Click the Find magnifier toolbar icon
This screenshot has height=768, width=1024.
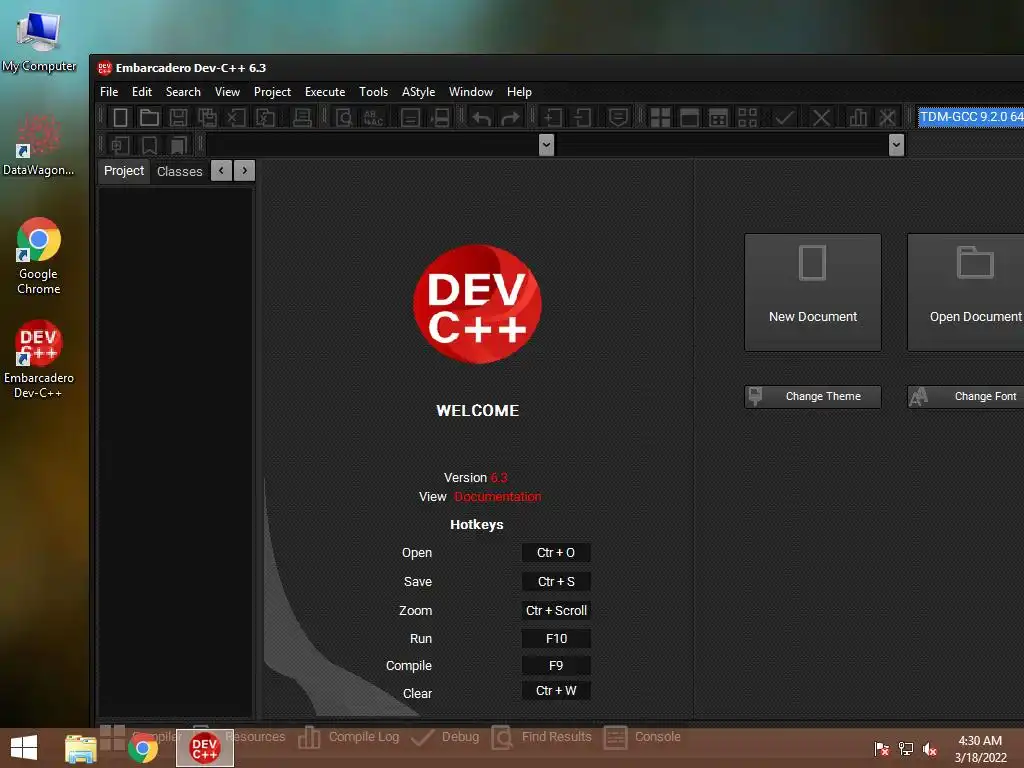(x=344, y=118)
